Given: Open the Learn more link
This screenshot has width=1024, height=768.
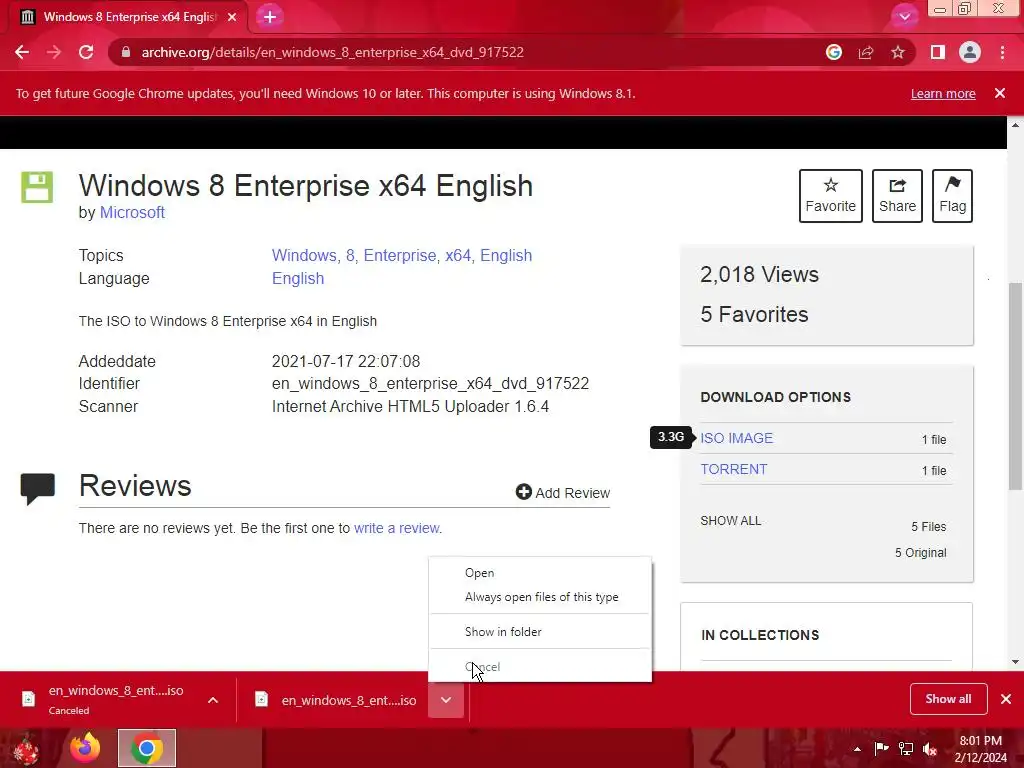Looking at the screenshot, I should [x=943, y=93].
